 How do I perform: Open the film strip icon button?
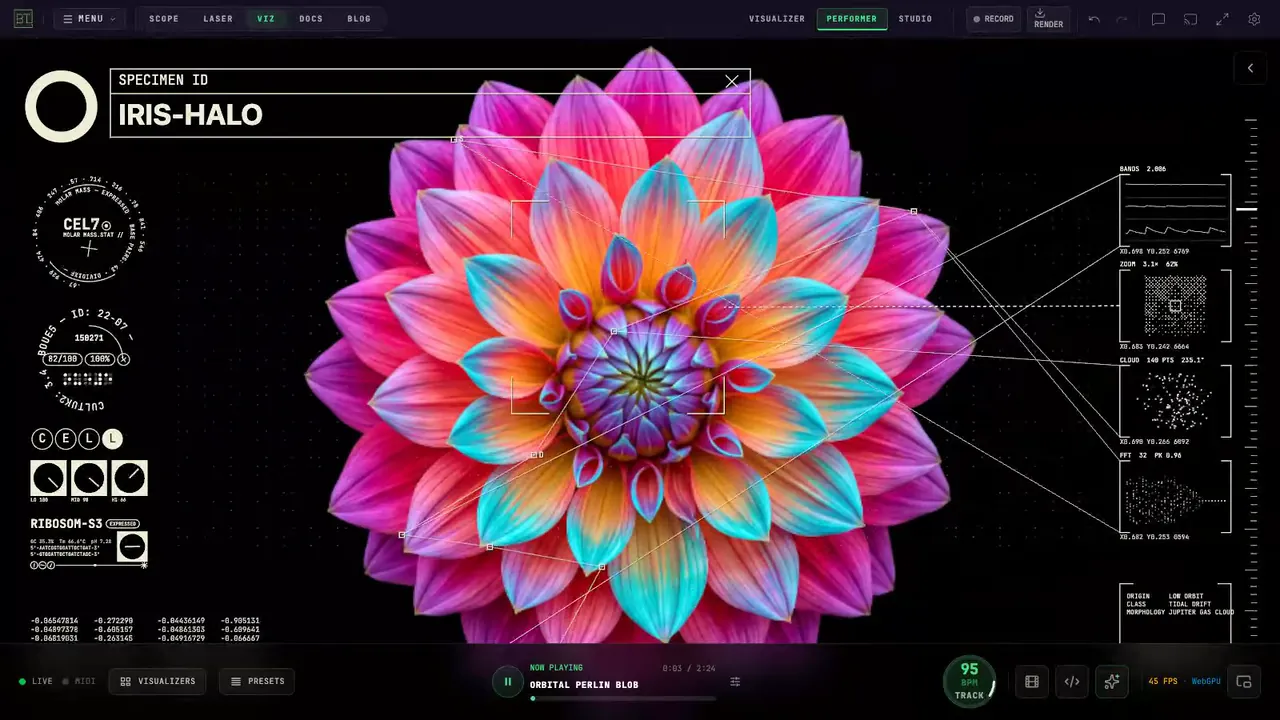(x=1032, y=682)
